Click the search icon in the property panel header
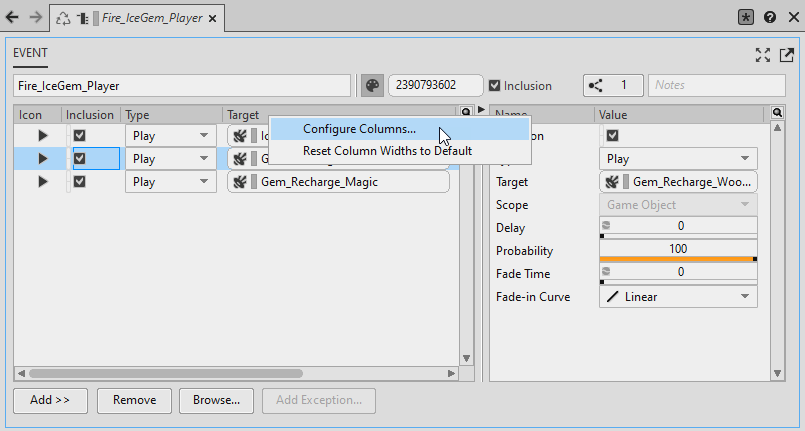Screen dimensions: 805x431 (778, 113)
